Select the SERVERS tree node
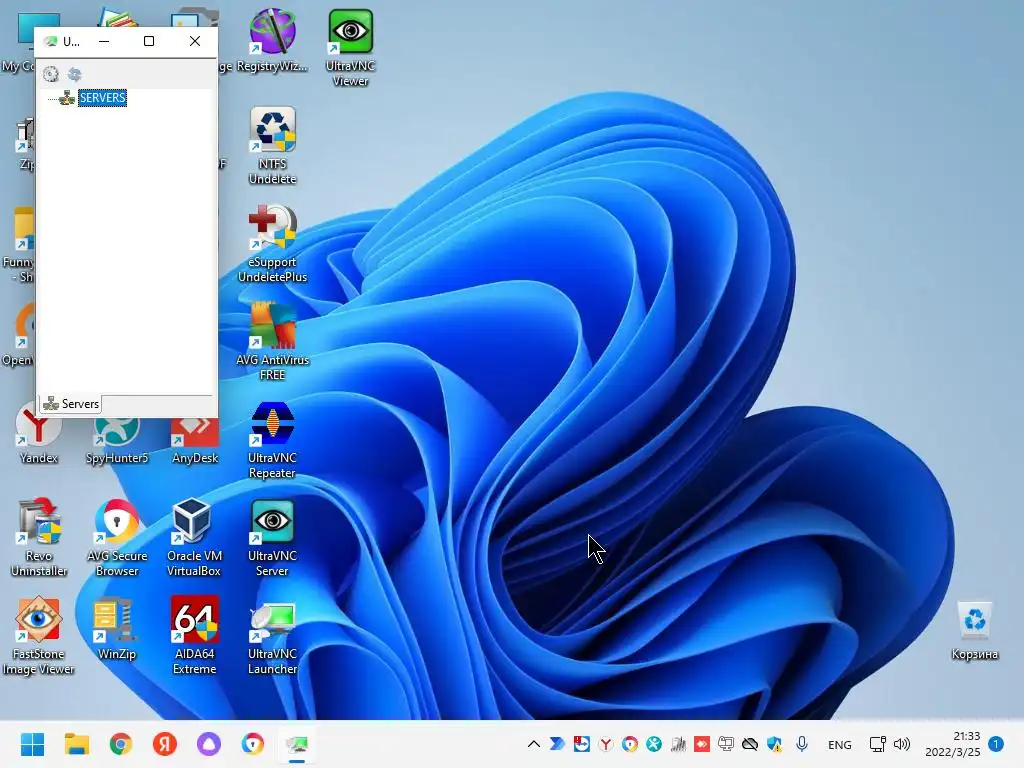Image resolution: width=1024 pixels, height=768 pixels. (103, 98)
